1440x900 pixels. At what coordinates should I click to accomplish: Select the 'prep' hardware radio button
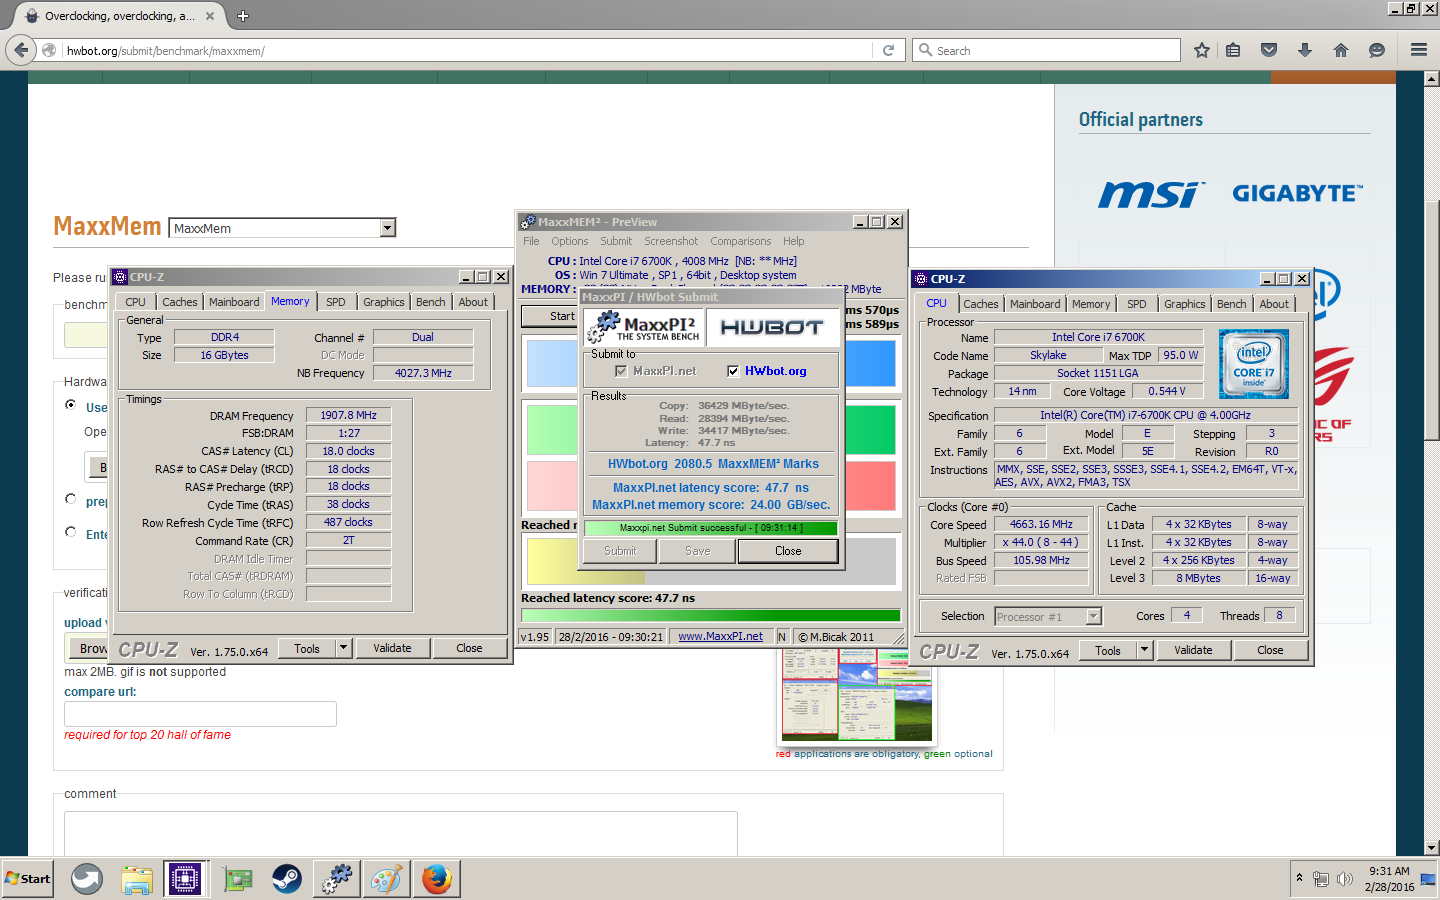click(x=71, y=499)
